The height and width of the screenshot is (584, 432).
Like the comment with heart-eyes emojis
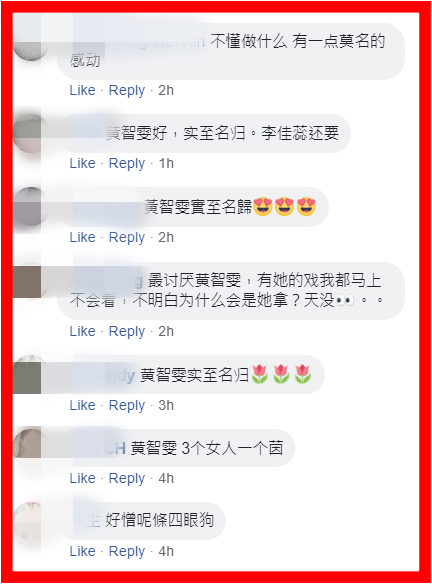(x=82, y=237)
